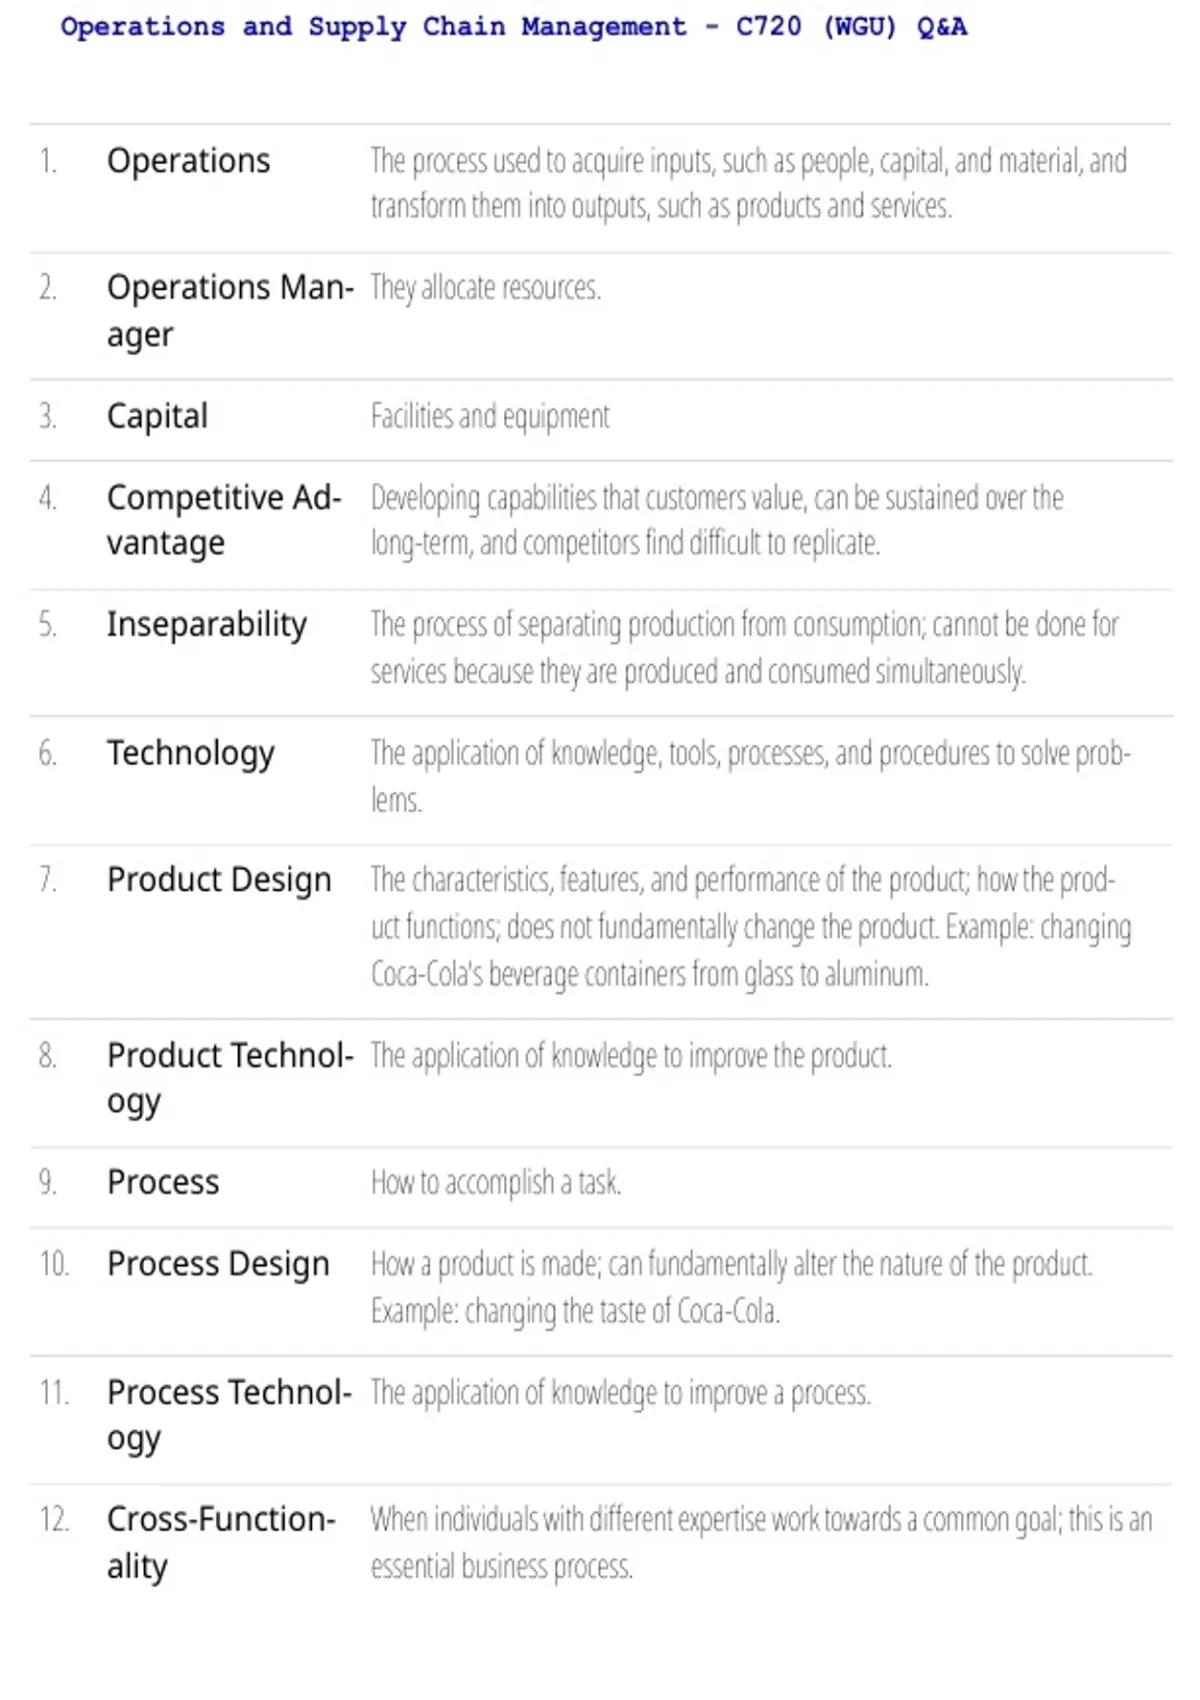Image resolution: width=1200 pixels, height=1700 pixels.
Task: Select the 'Process' term in row 9
Action: (x=163, y=1182)
